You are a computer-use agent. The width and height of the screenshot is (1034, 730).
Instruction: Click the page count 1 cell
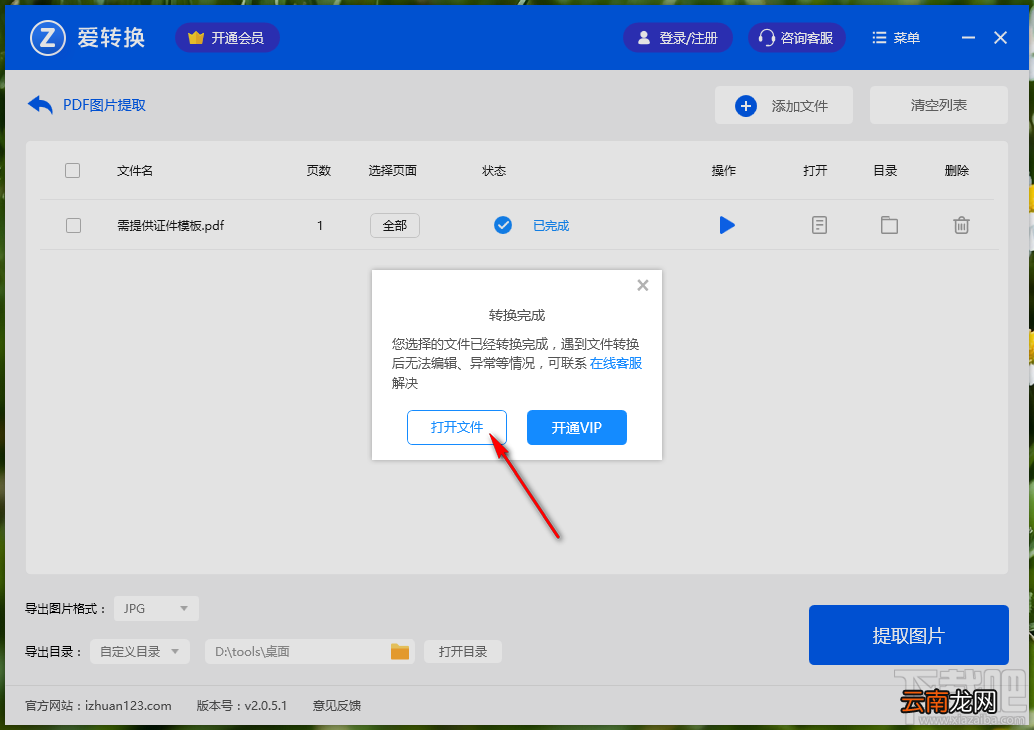pyautogui.click(x=320, y=226)
